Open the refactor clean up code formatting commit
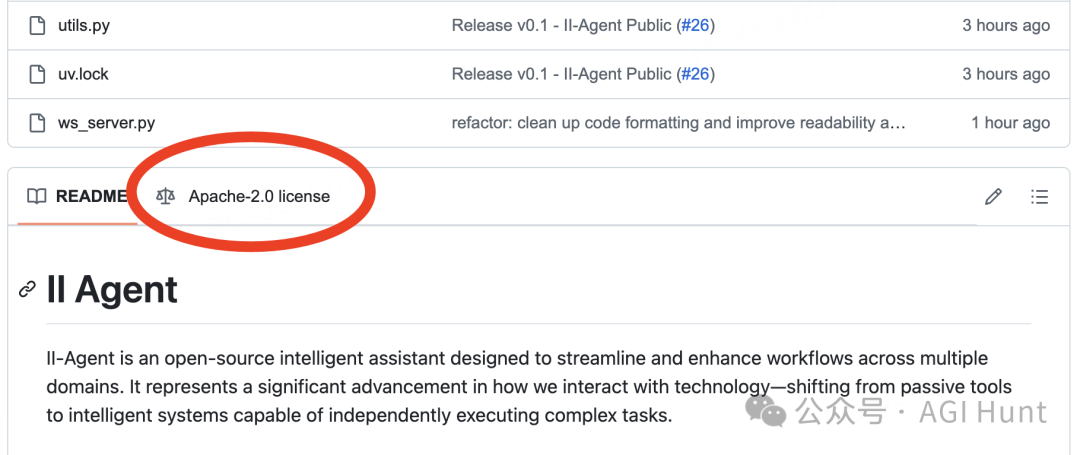Viewport: 1080px width, 455px height. [678, 123]
